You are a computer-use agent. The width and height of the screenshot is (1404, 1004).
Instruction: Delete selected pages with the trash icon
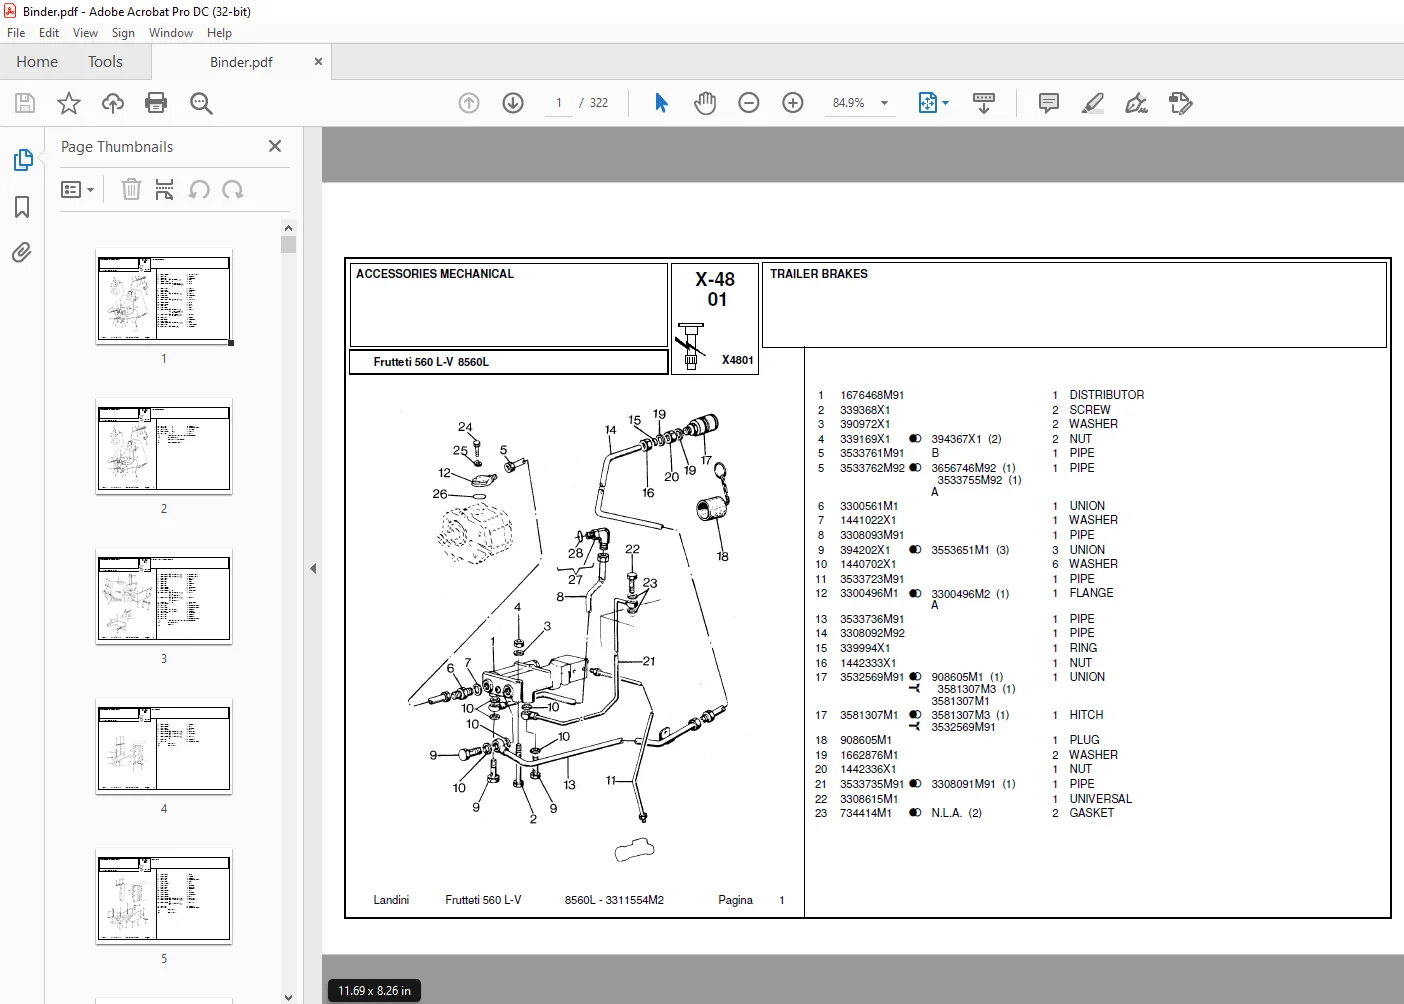point(131,189)
